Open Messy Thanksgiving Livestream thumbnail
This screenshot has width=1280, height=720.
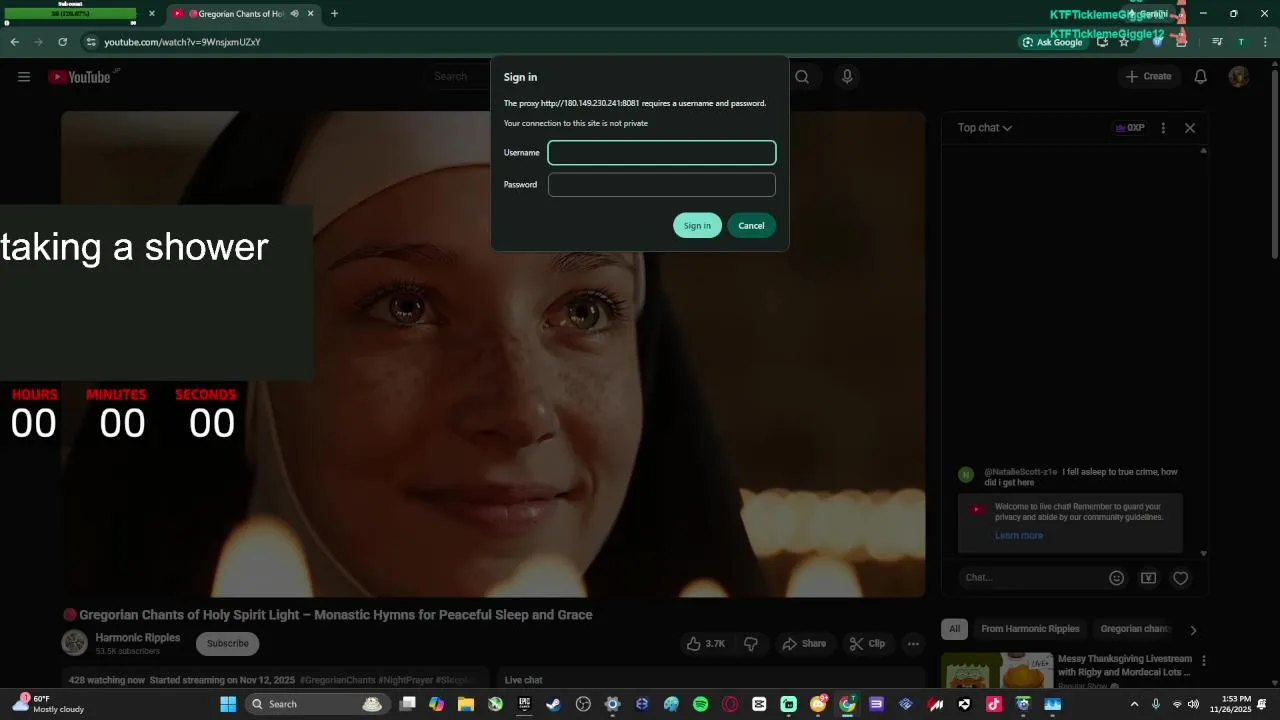[x=998, y=671]
